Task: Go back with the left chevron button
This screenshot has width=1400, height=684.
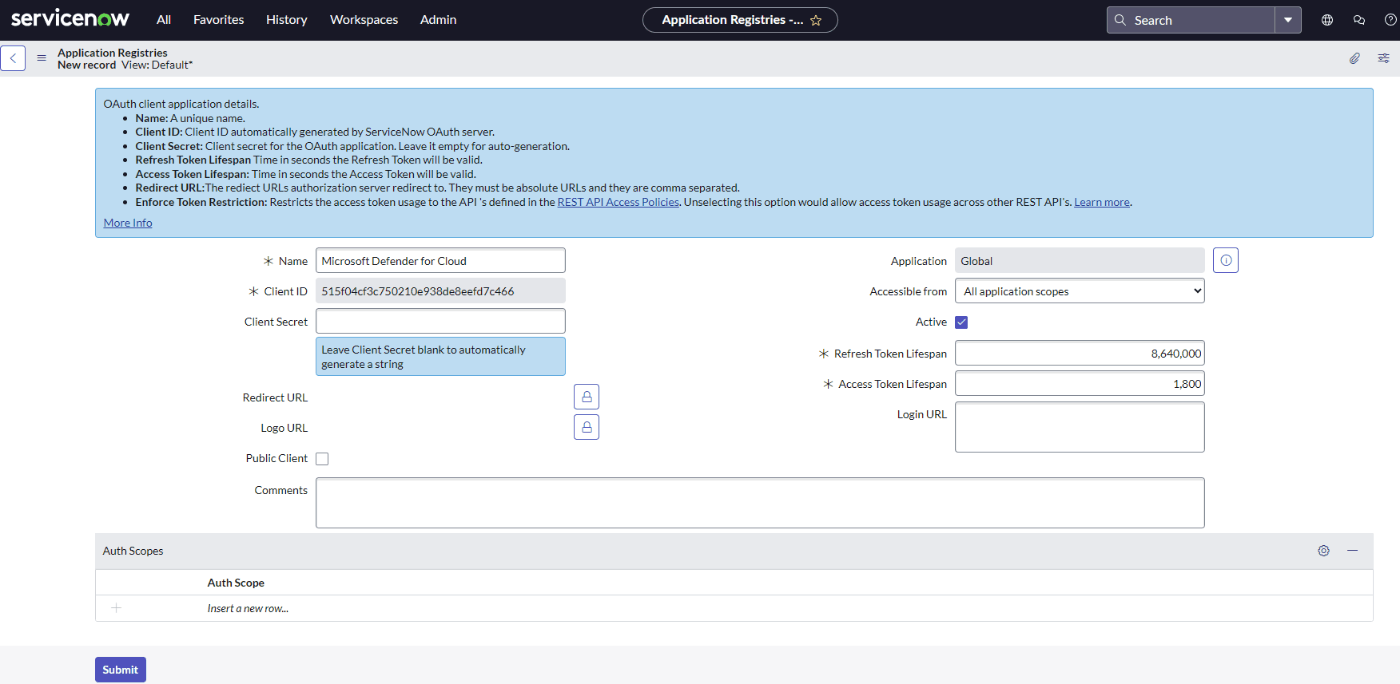Action: click(x=13, y=58)
